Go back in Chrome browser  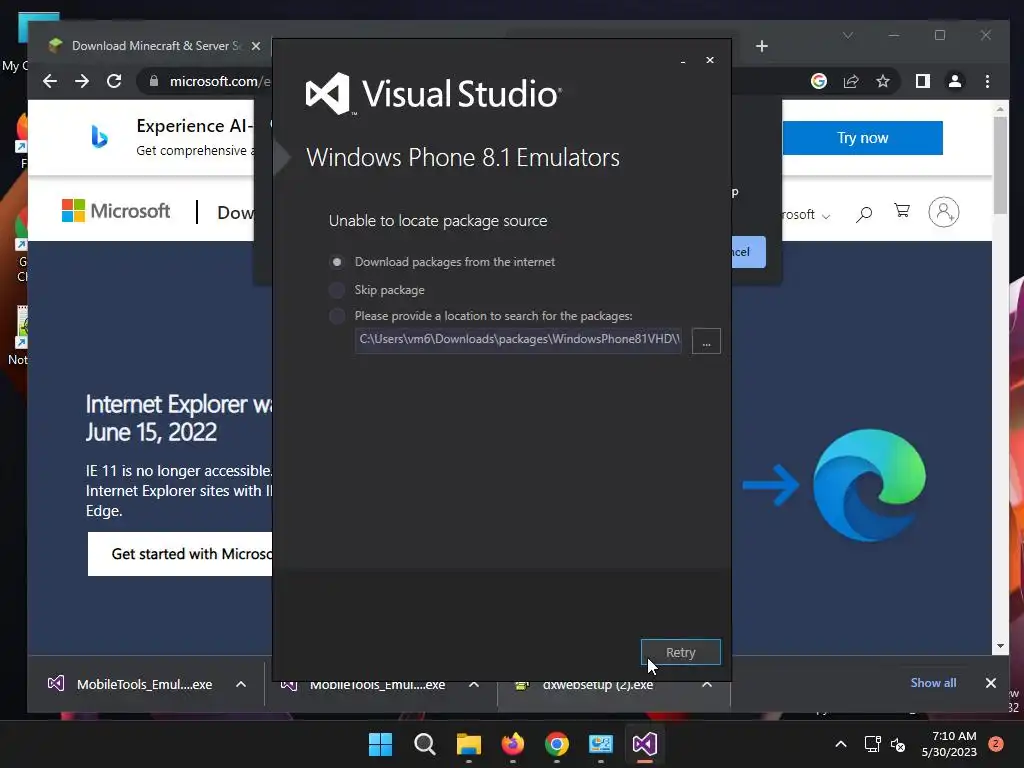(x=50, y=81)
